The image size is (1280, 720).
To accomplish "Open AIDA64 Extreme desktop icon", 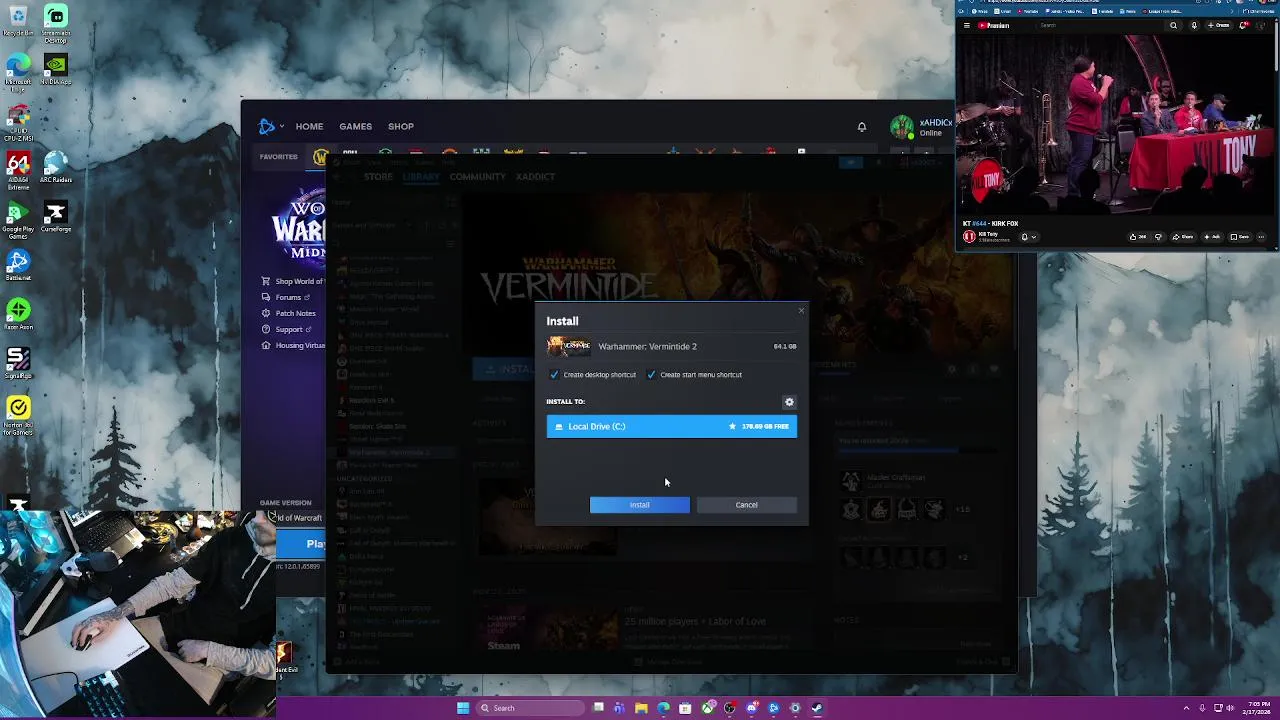I will point(18,169).
